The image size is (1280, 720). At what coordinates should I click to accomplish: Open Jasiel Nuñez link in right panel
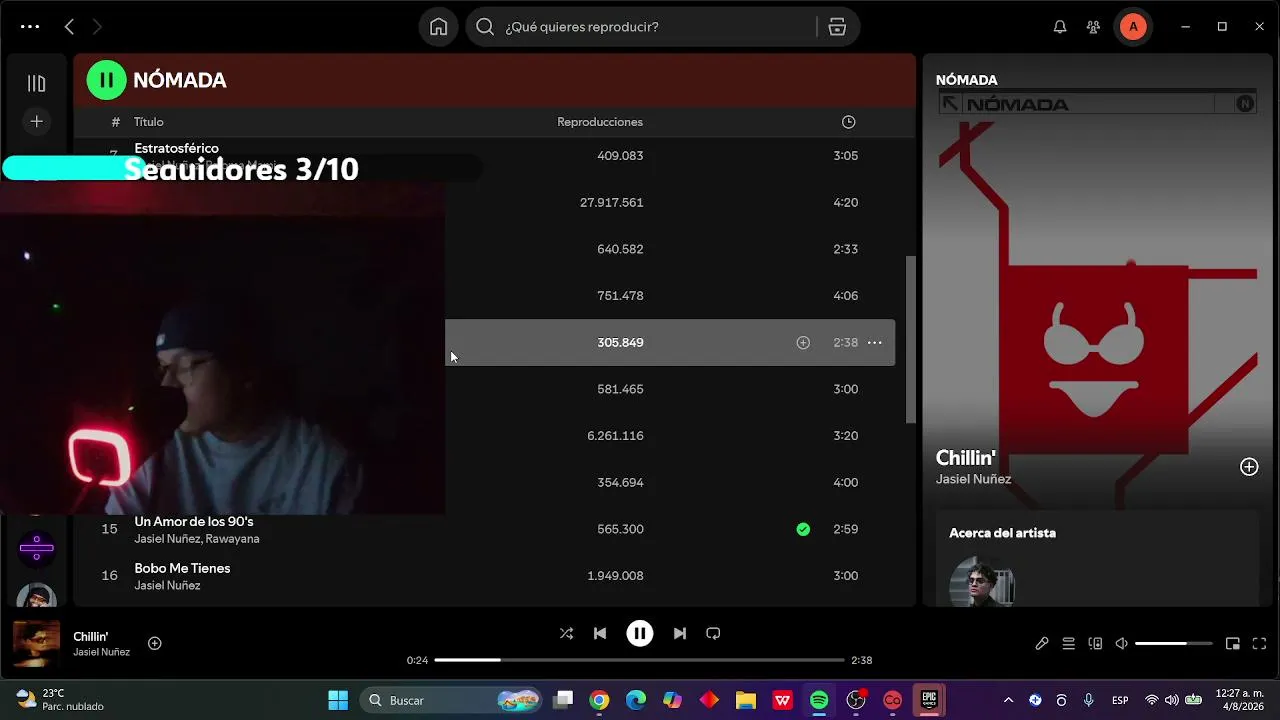[974, 479]
